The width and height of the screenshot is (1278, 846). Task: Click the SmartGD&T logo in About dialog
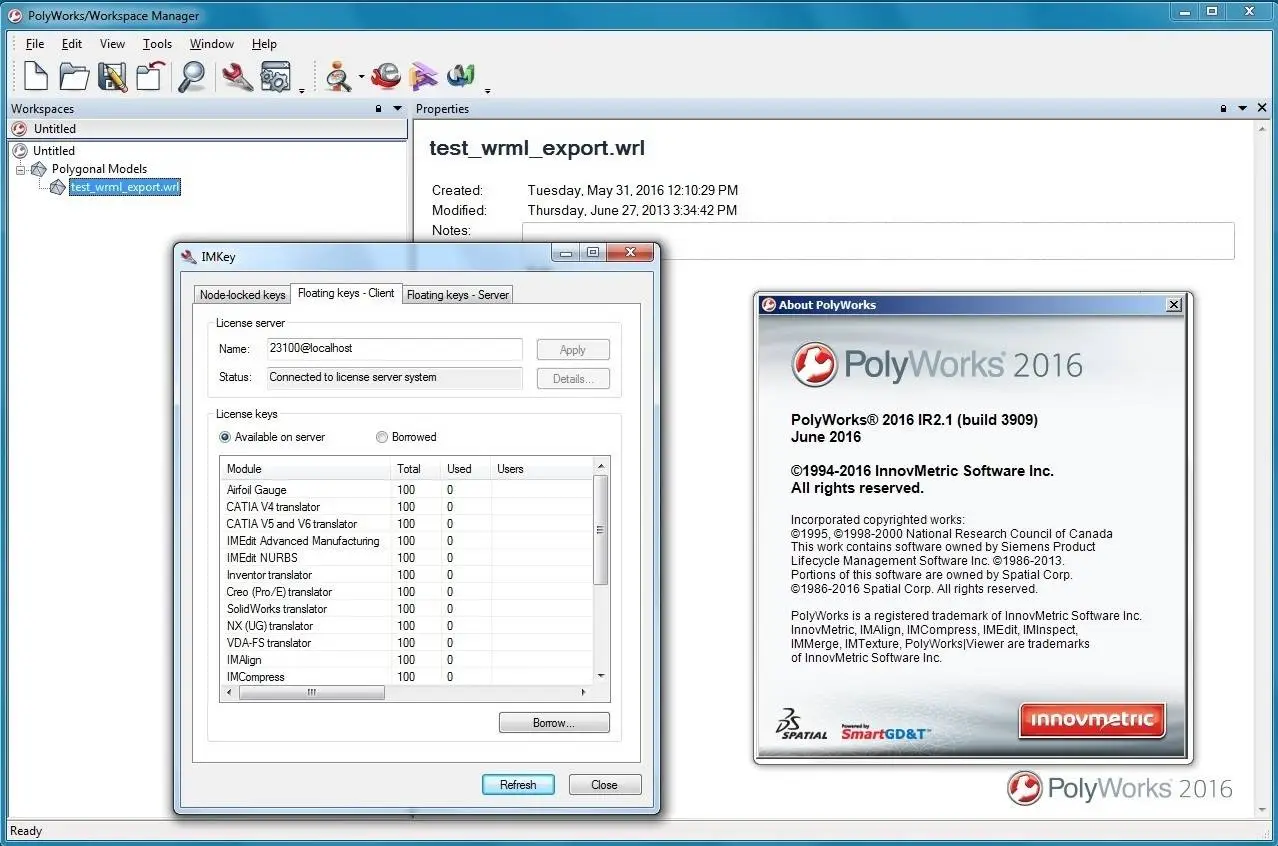[885, 732]
